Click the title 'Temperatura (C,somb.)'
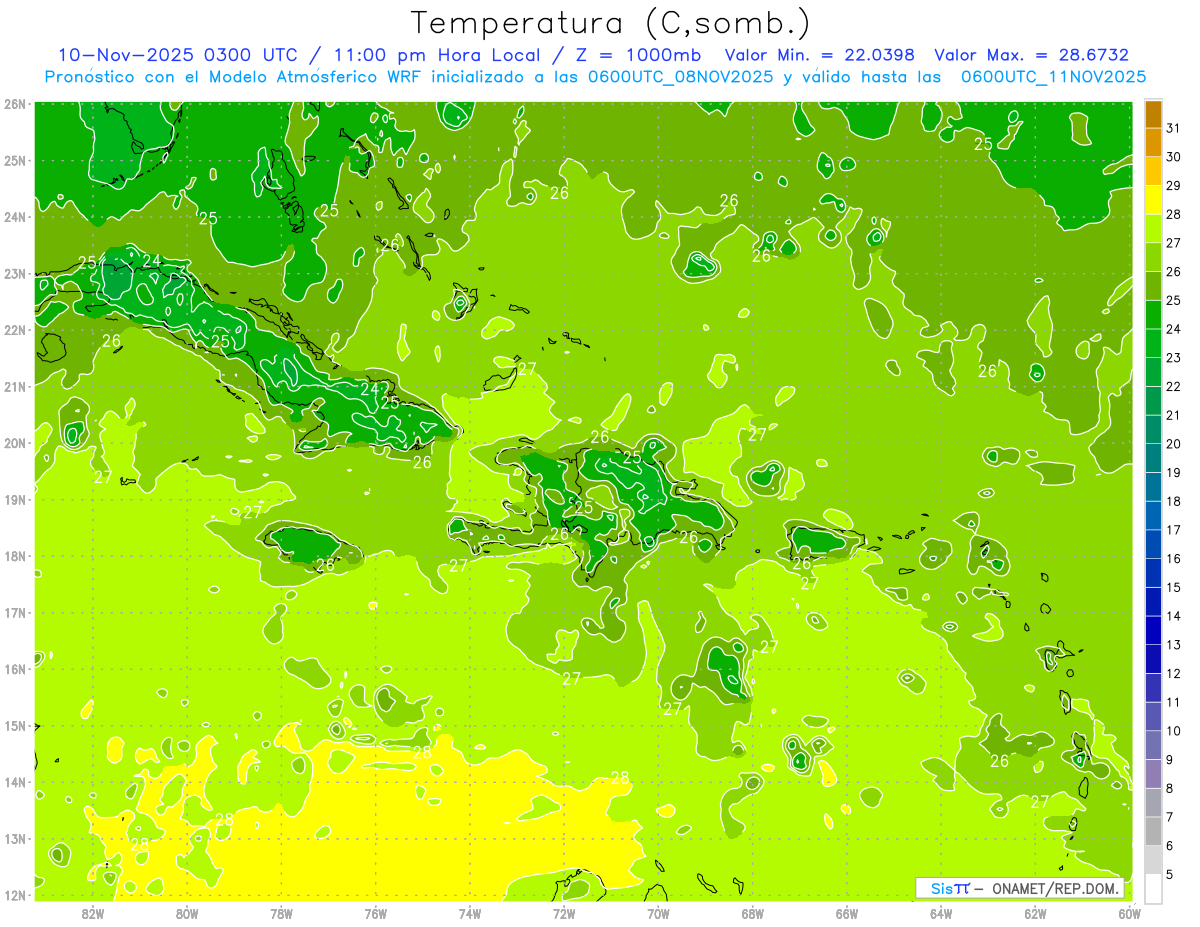Image resolution: width=1200 pixels, height=927 pixels. click(x=612, y=24)
